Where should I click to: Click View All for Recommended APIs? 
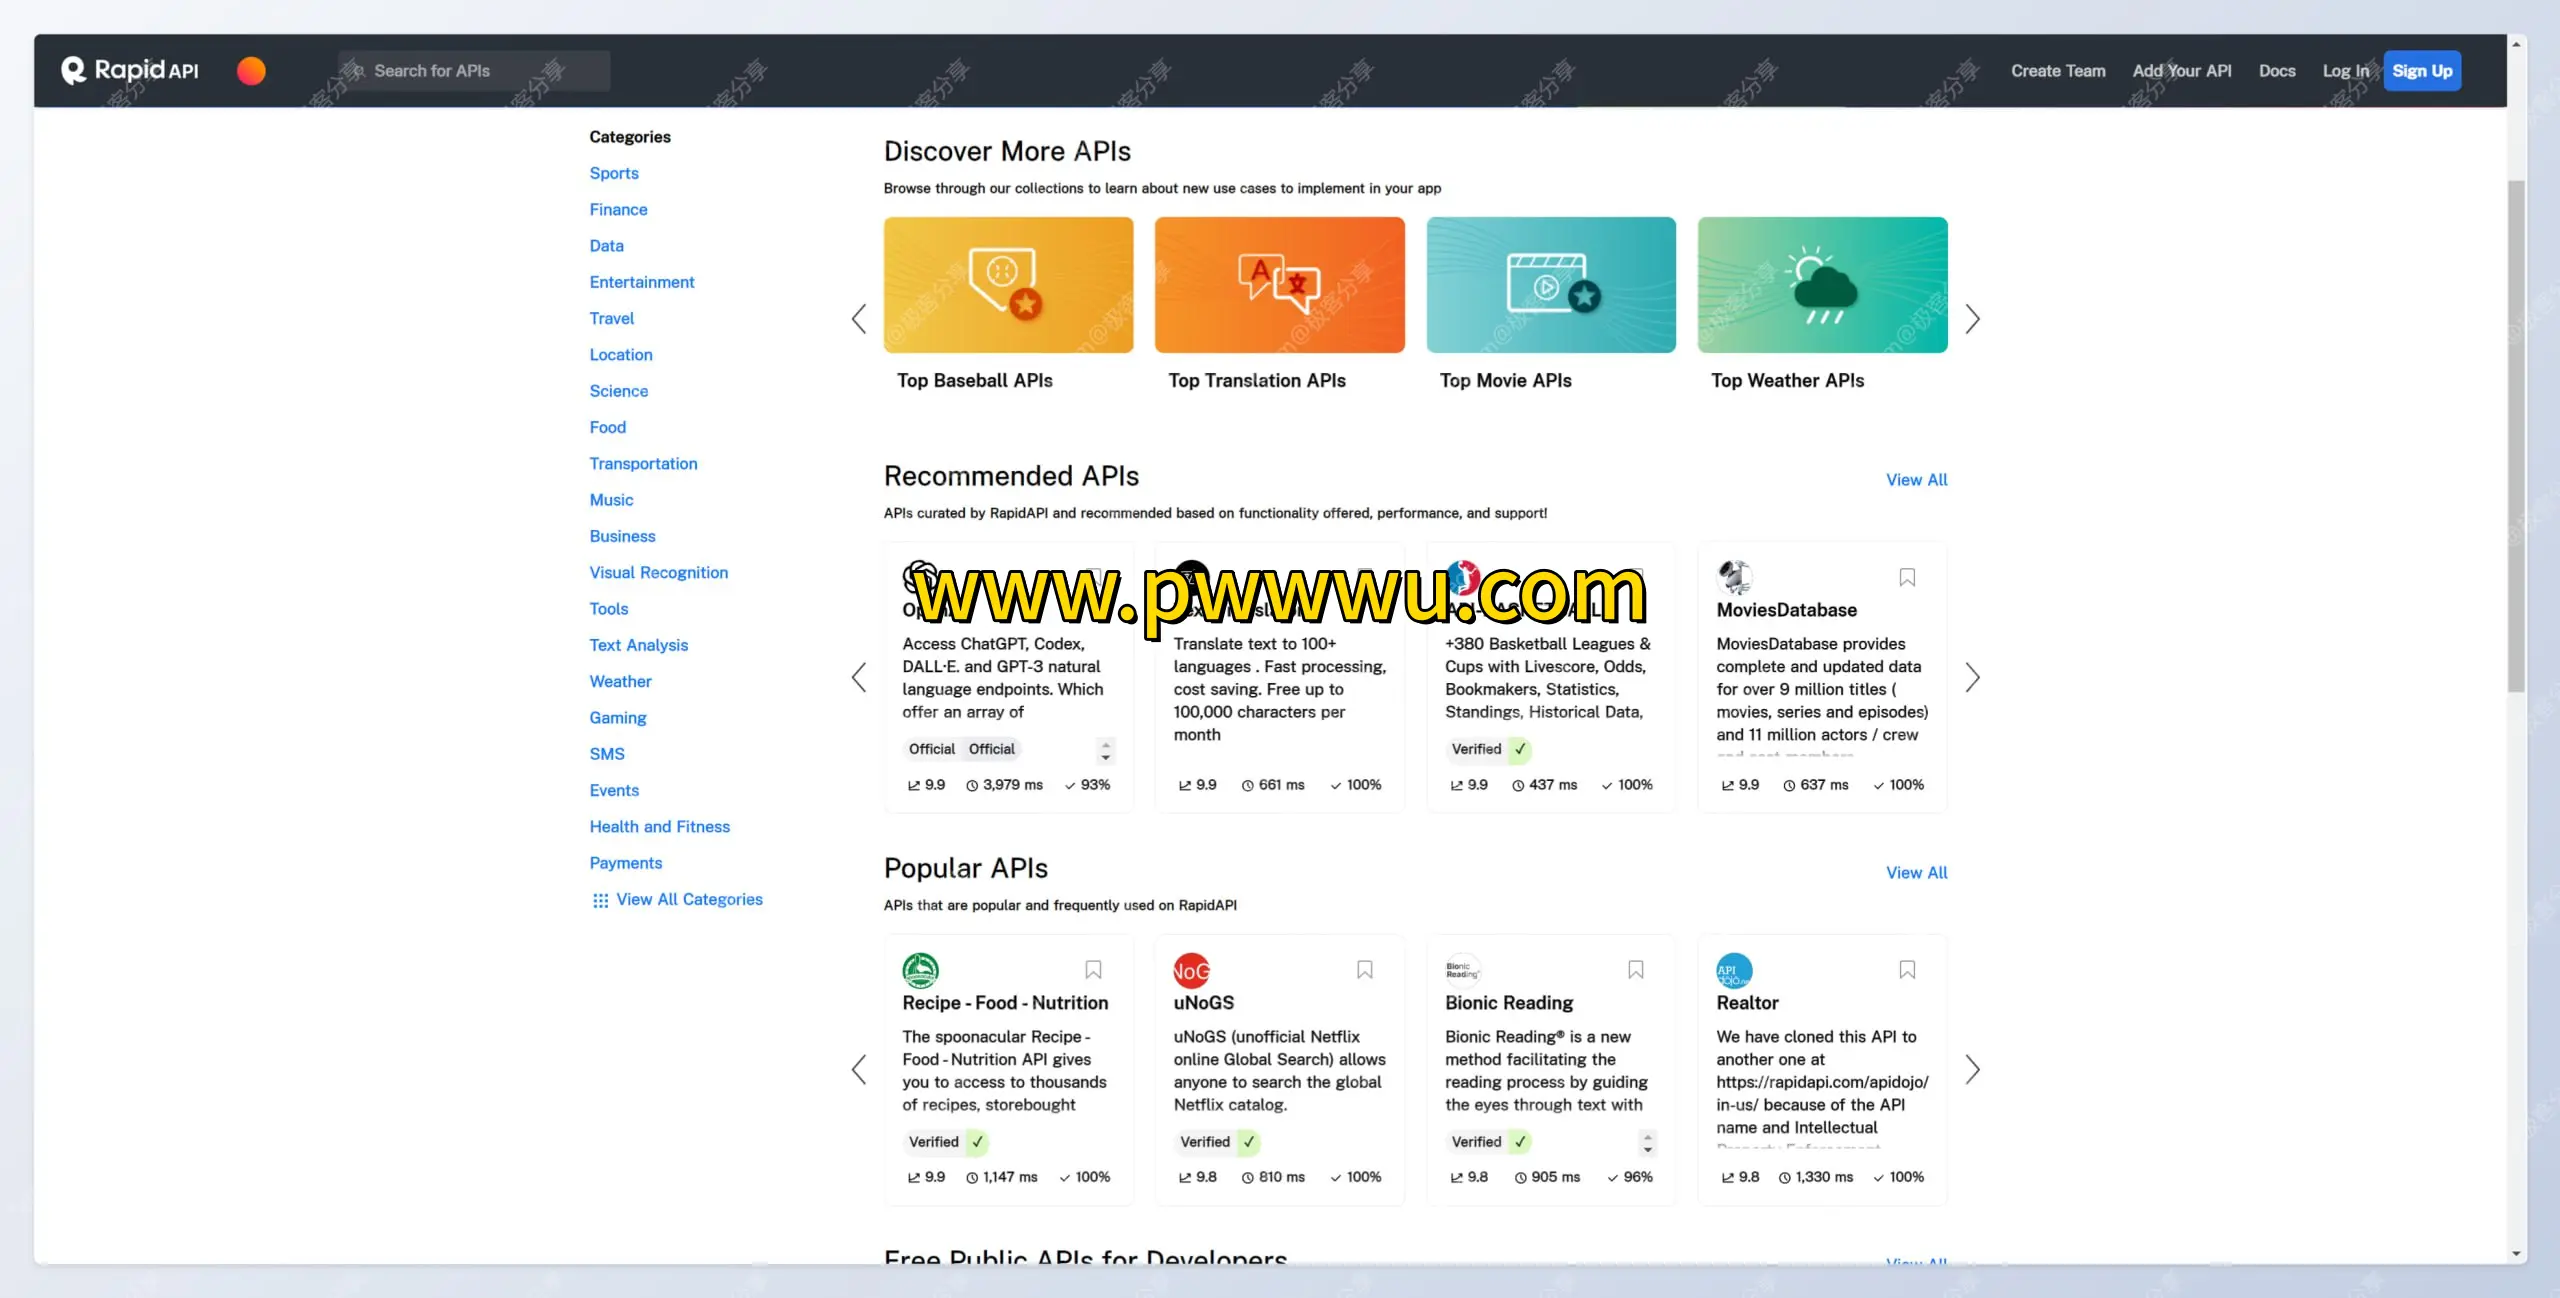pyautogui.click(x=1916, y=480)
